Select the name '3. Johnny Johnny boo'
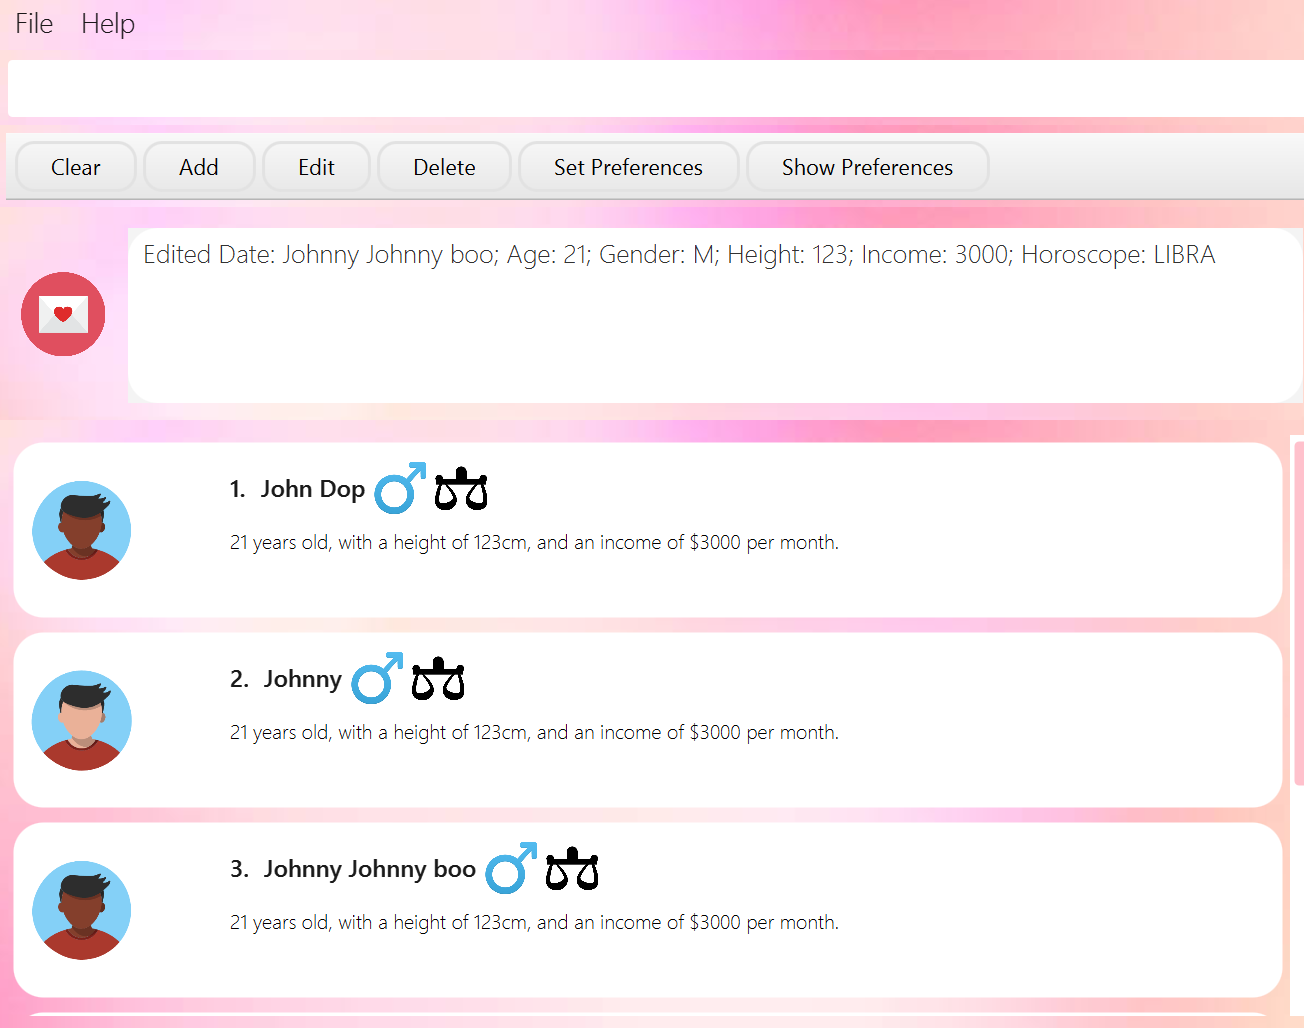Viewport: 1304px width, 1028px height. point(353,869)
